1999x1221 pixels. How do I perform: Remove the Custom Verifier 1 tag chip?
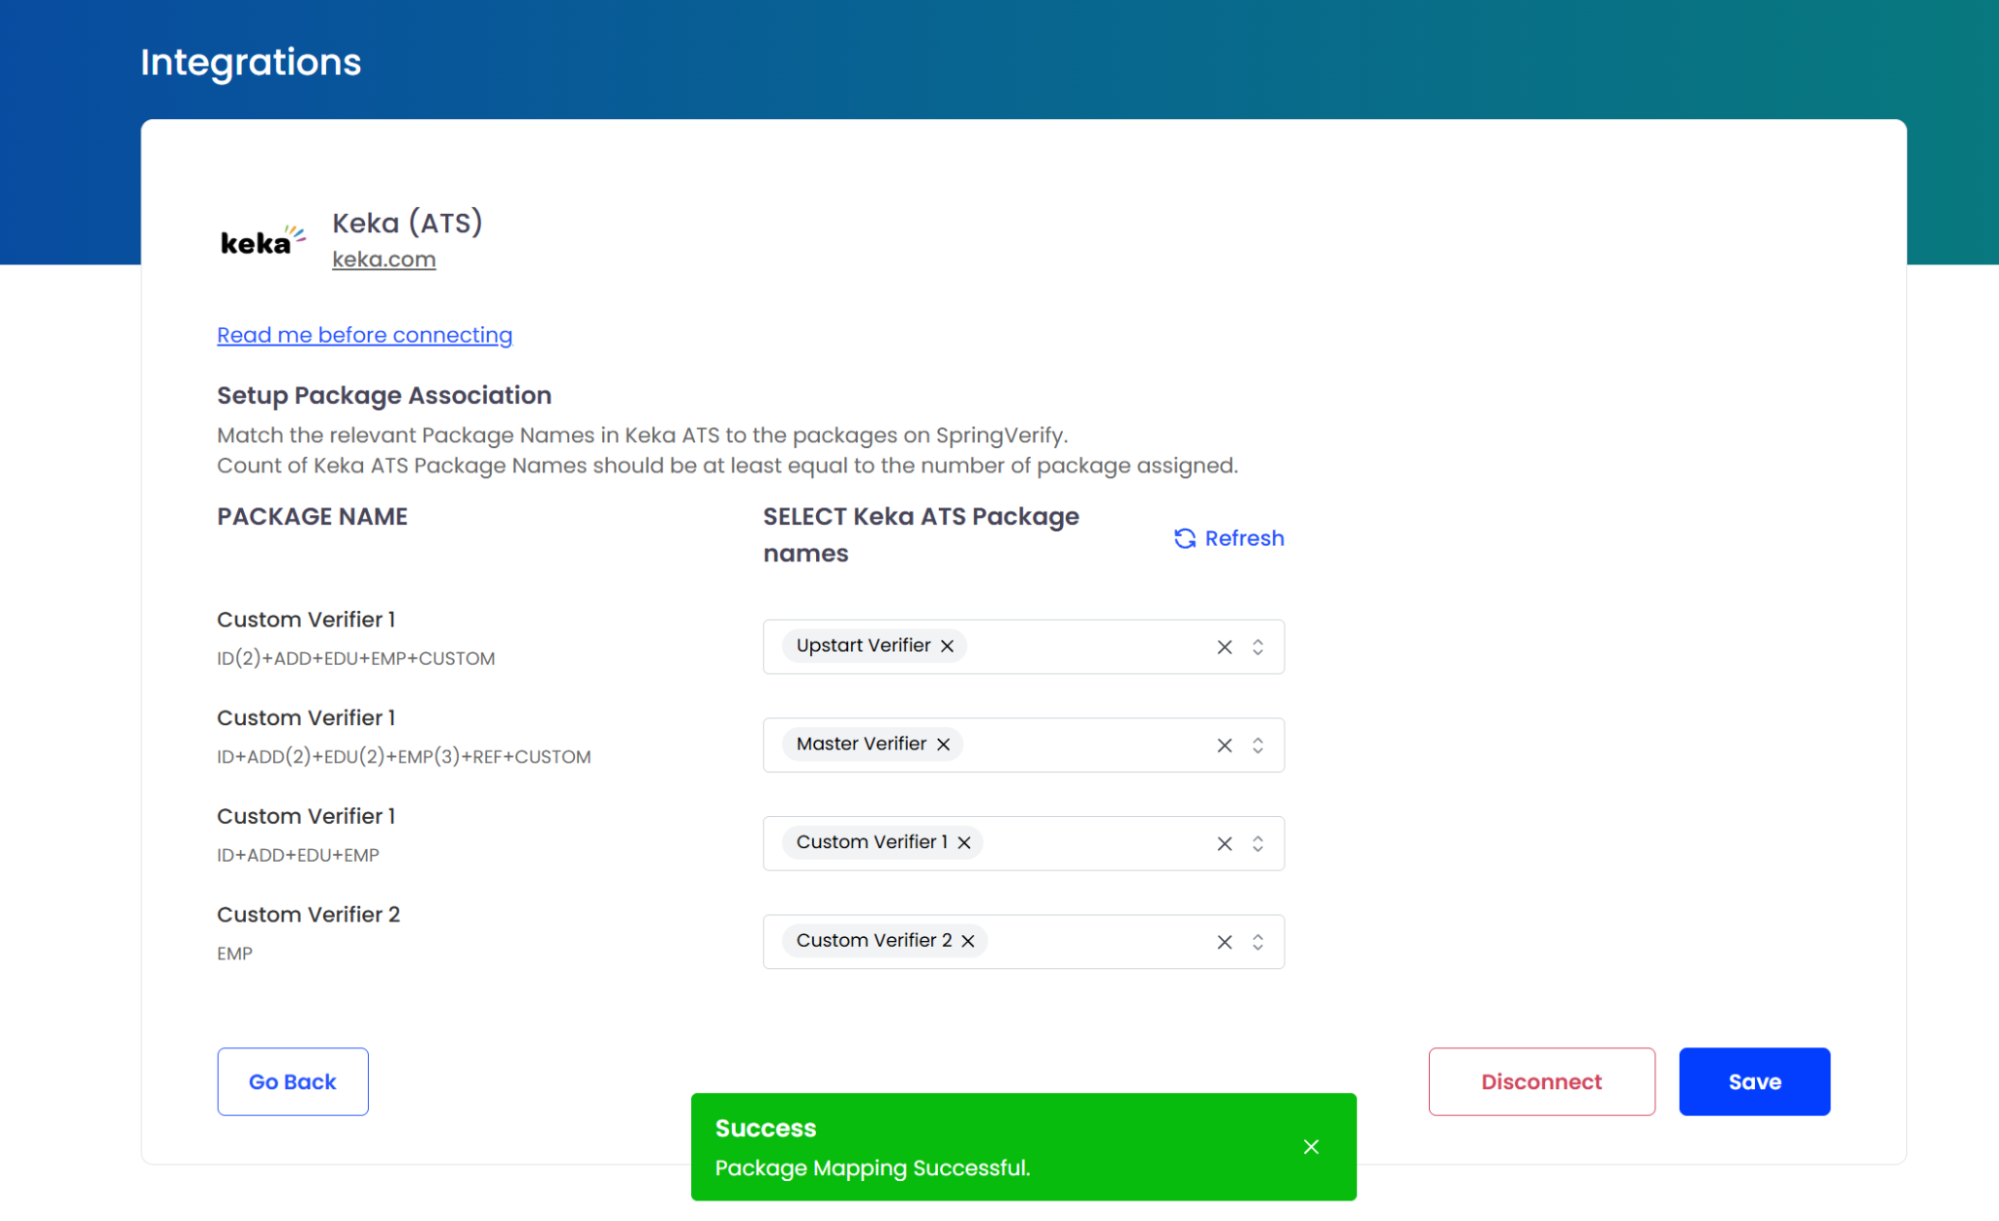pos(964,843)
